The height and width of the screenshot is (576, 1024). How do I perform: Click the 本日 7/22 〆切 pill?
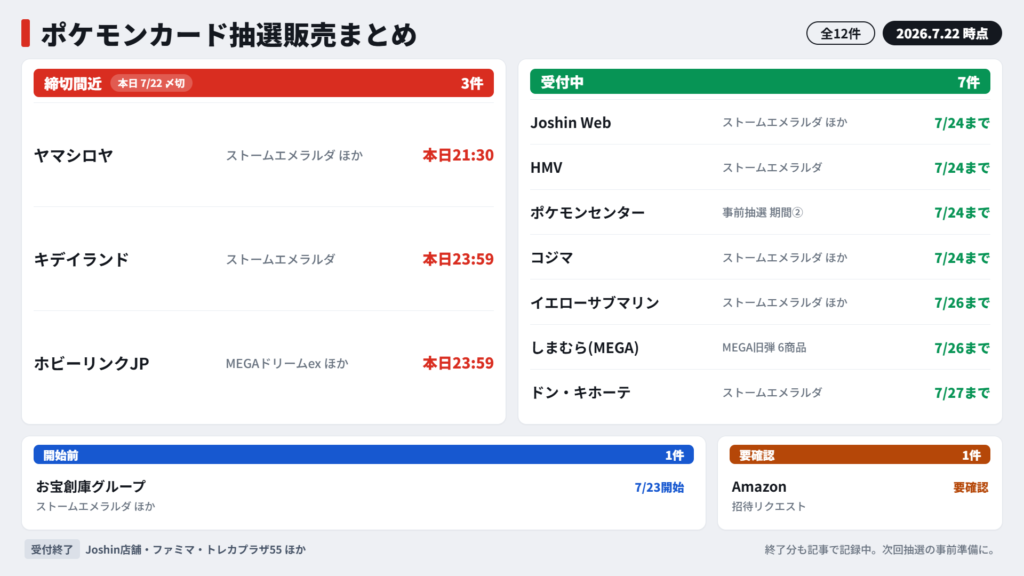[x=152, y=83]
